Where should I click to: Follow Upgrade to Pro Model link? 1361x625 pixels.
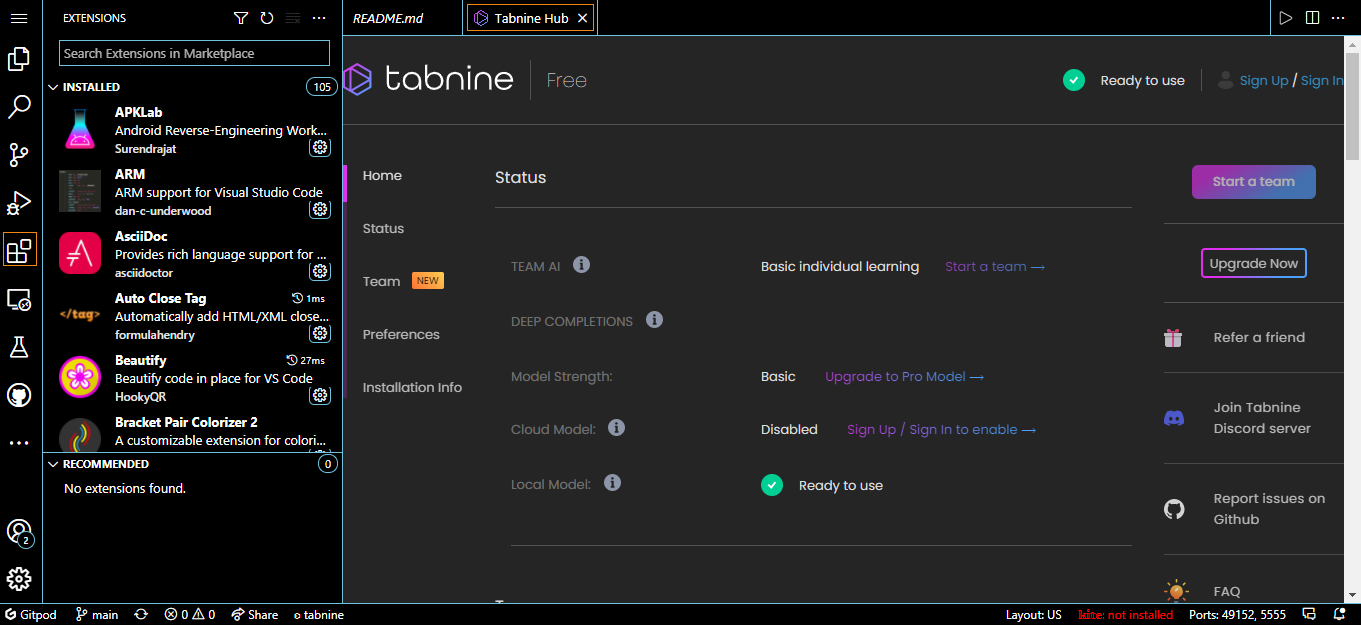click(905, 376)
